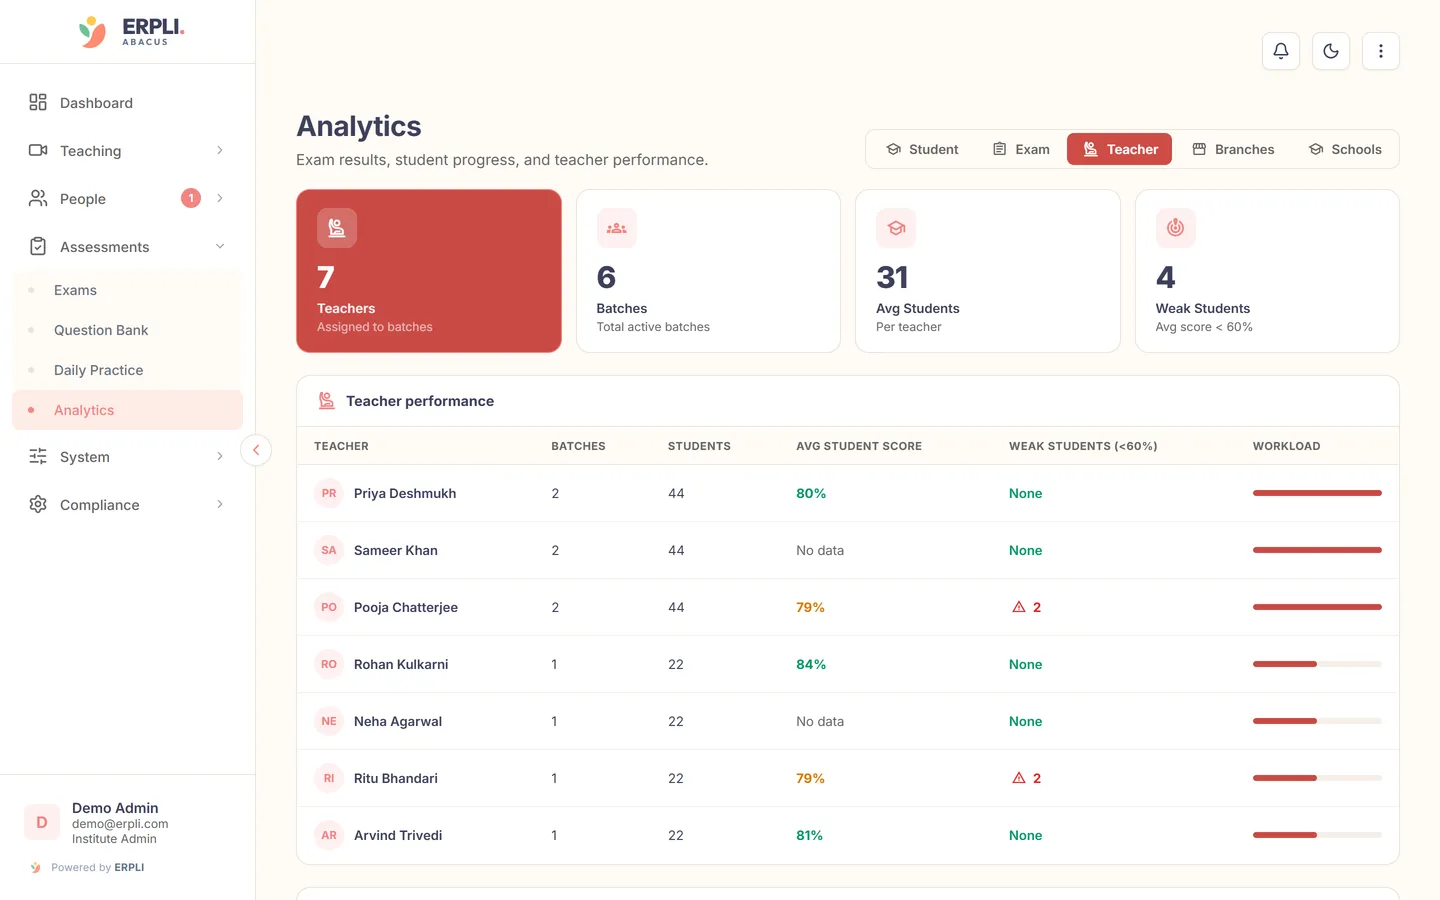Click Arvind Trivedi's AR avatar

pyautogui.click(x=329, y=835)
